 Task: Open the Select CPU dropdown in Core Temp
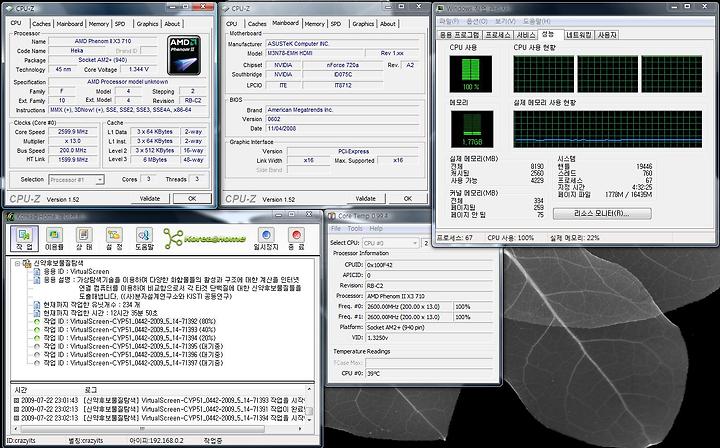tap(391, 243)
